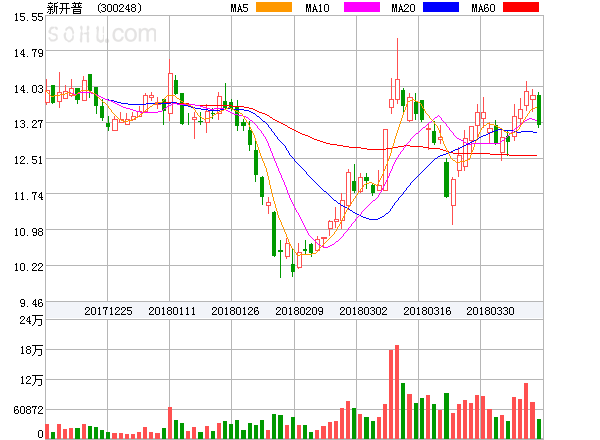Click the stock code (300248)

[119, 8]
